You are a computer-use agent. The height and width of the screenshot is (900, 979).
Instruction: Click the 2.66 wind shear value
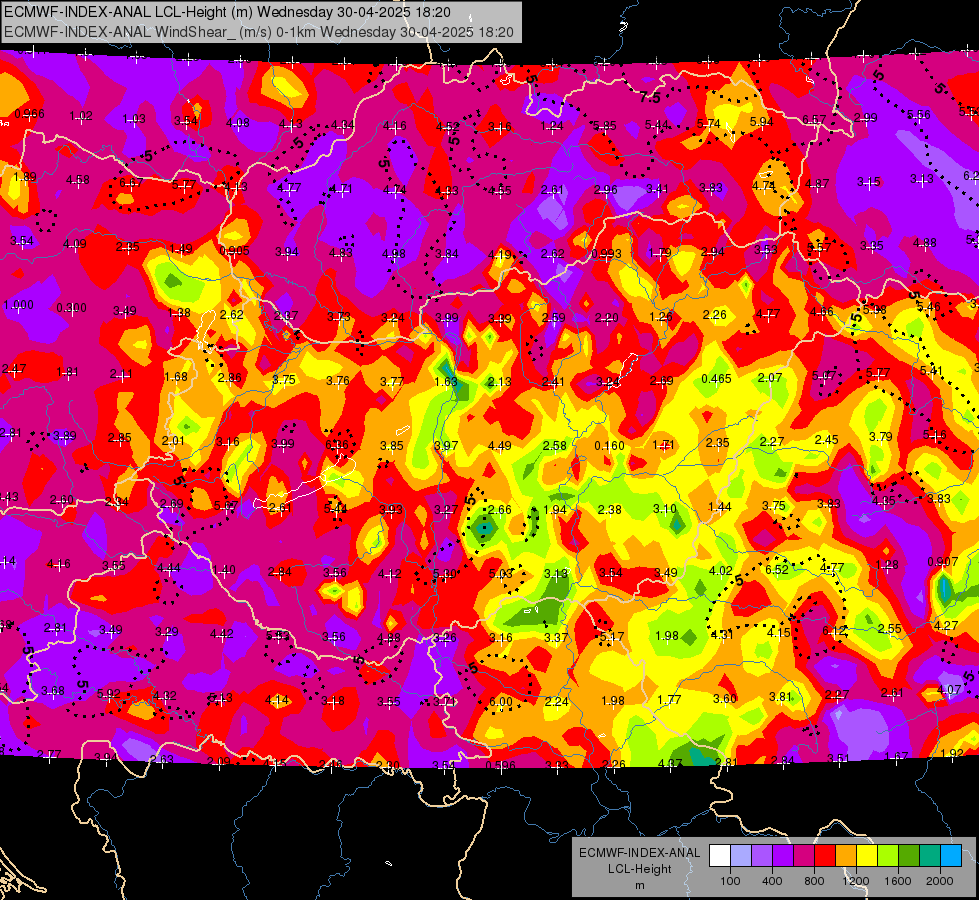[500, 509]
